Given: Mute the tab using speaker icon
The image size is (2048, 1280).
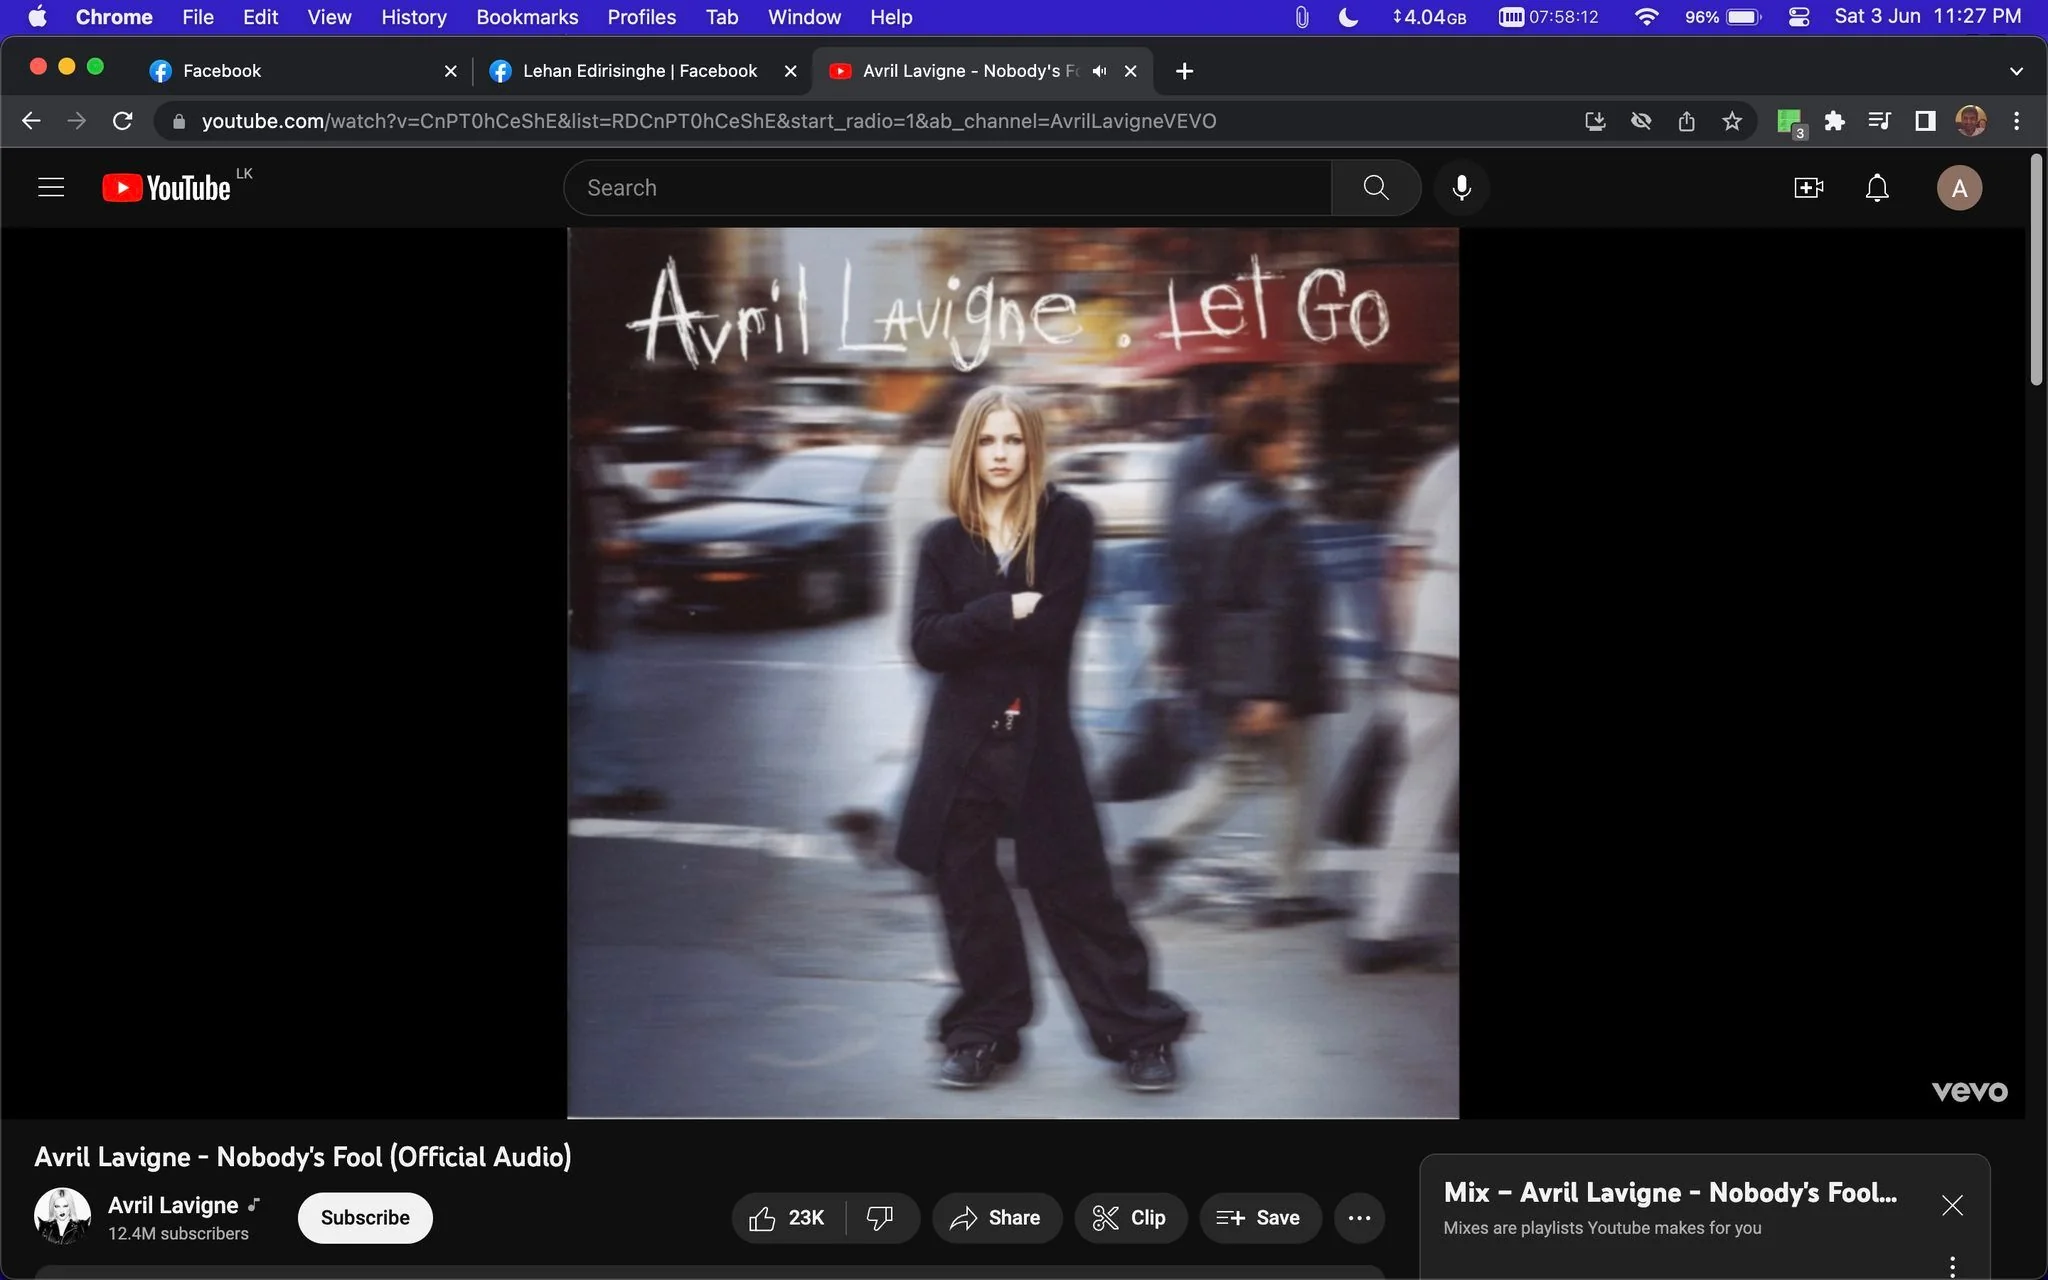Looking at the screenshot, I should pyautogui.click(x=1099, y=71).
